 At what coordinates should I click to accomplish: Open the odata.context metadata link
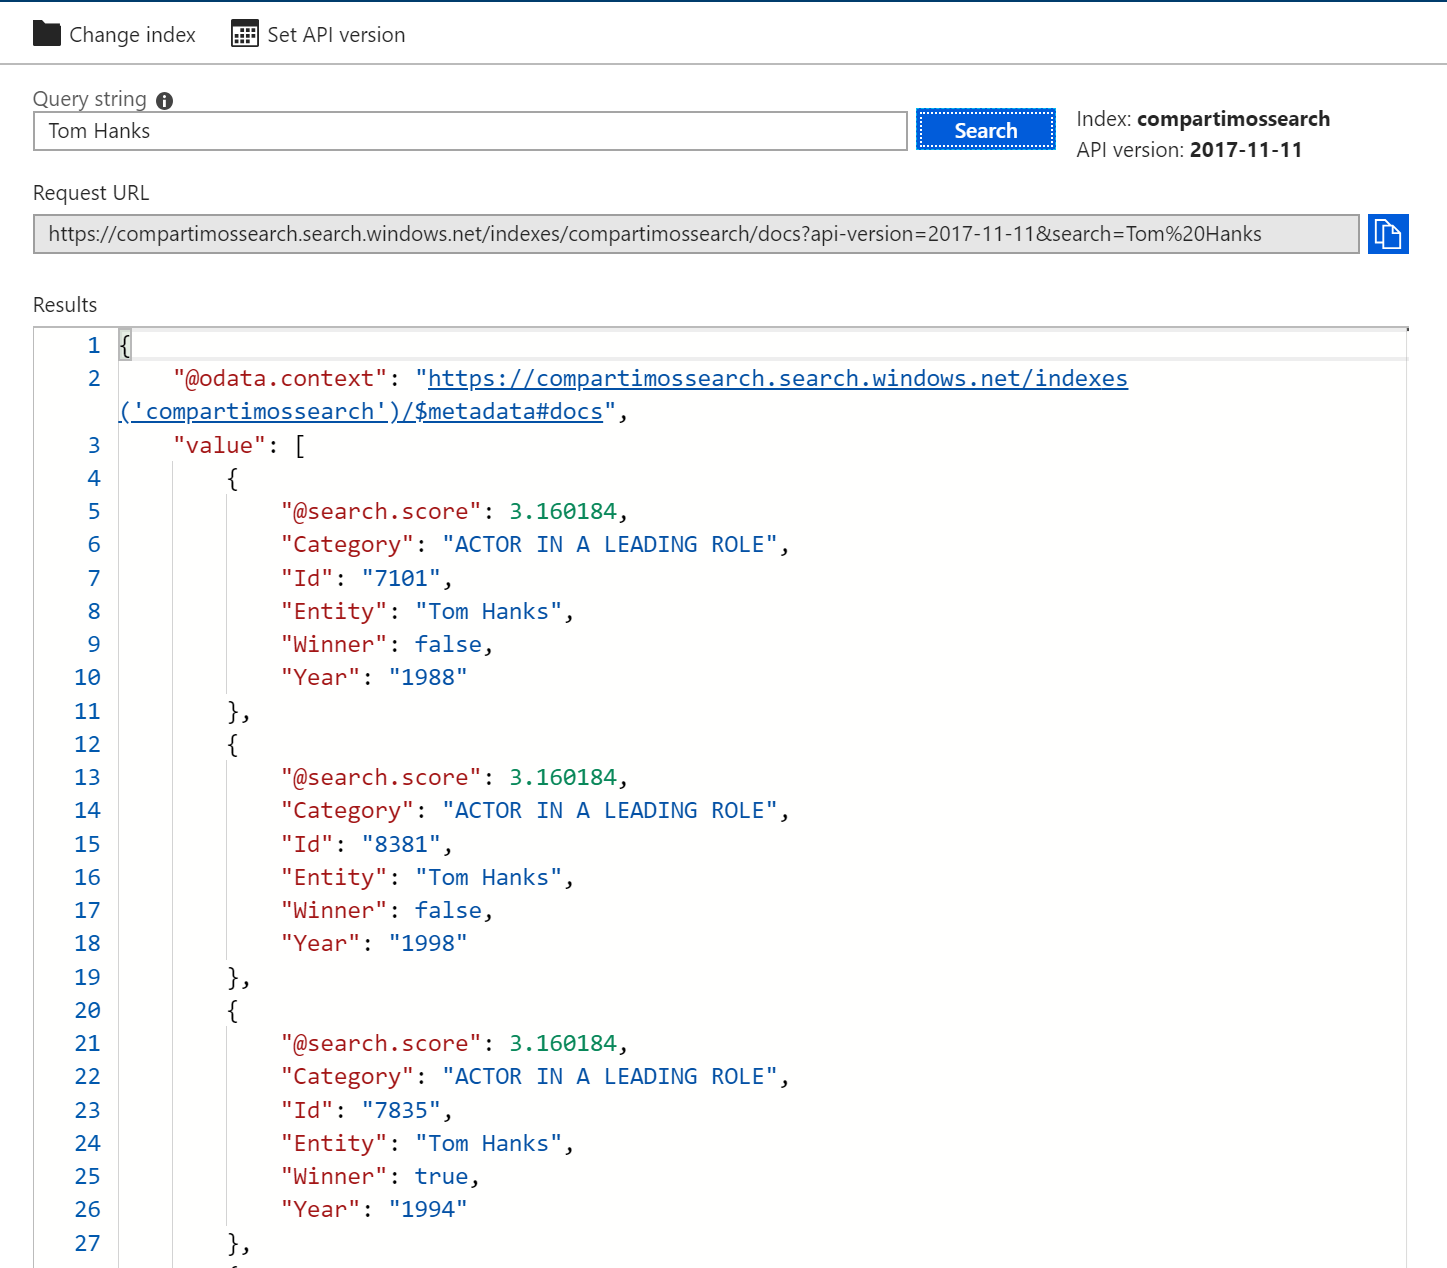(x=778, y=379)
